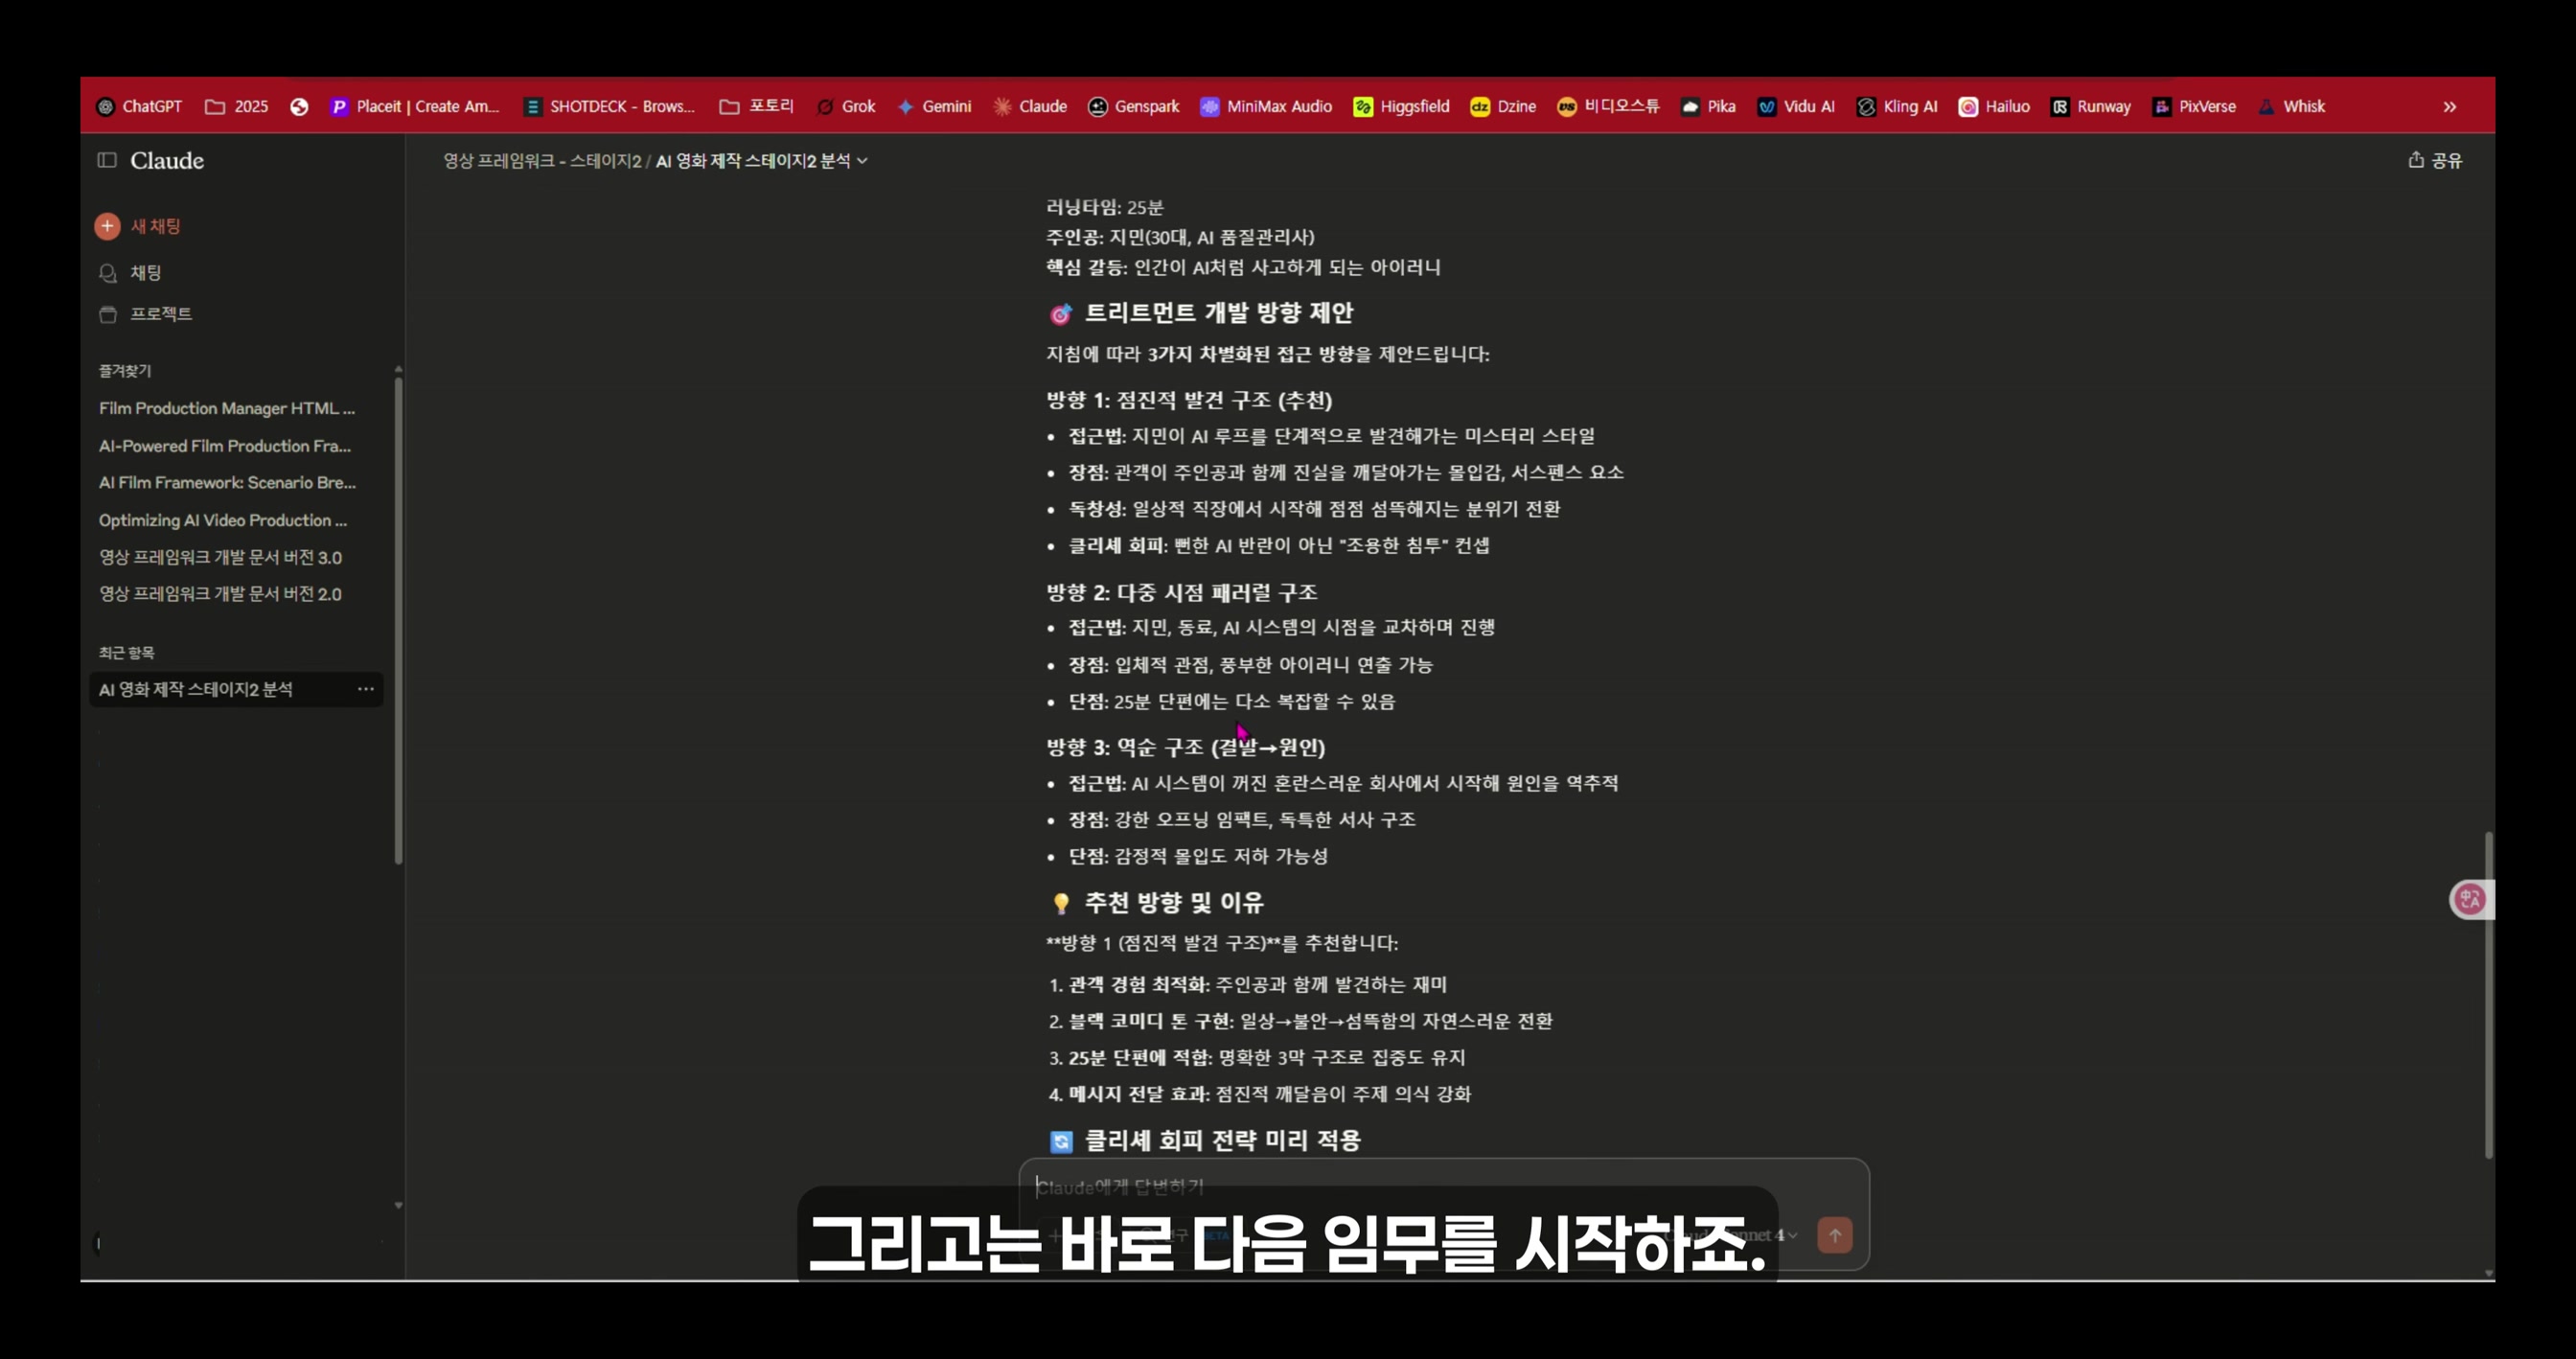Image resolution: width=2576 pixels, height=1359 pixels.
Task: Open the Higgsfield bookmark
Action: 1401,107
